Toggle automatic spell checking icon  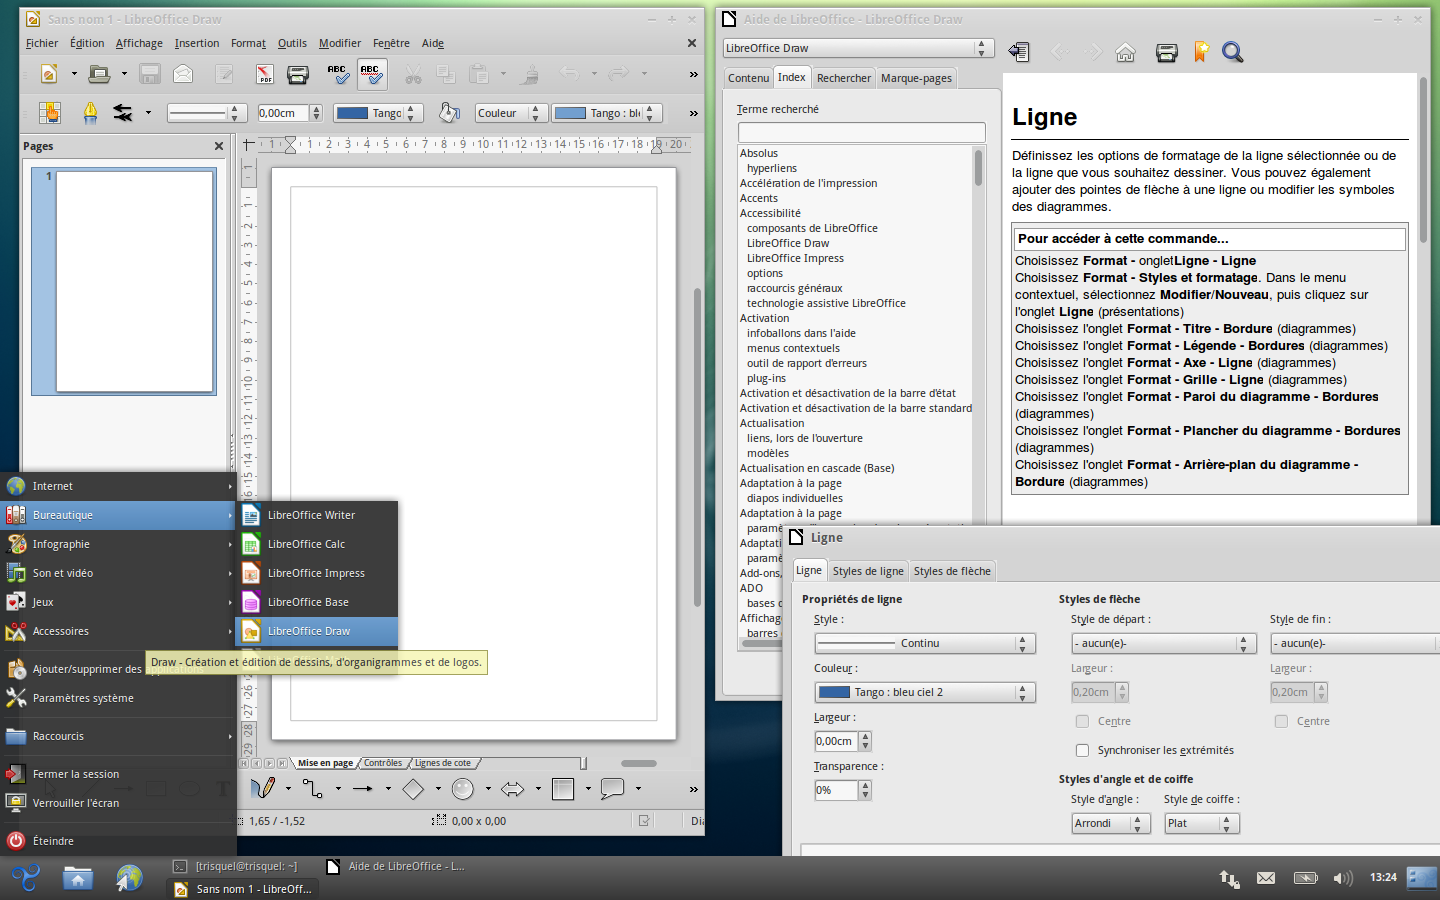tap(371, 73)
